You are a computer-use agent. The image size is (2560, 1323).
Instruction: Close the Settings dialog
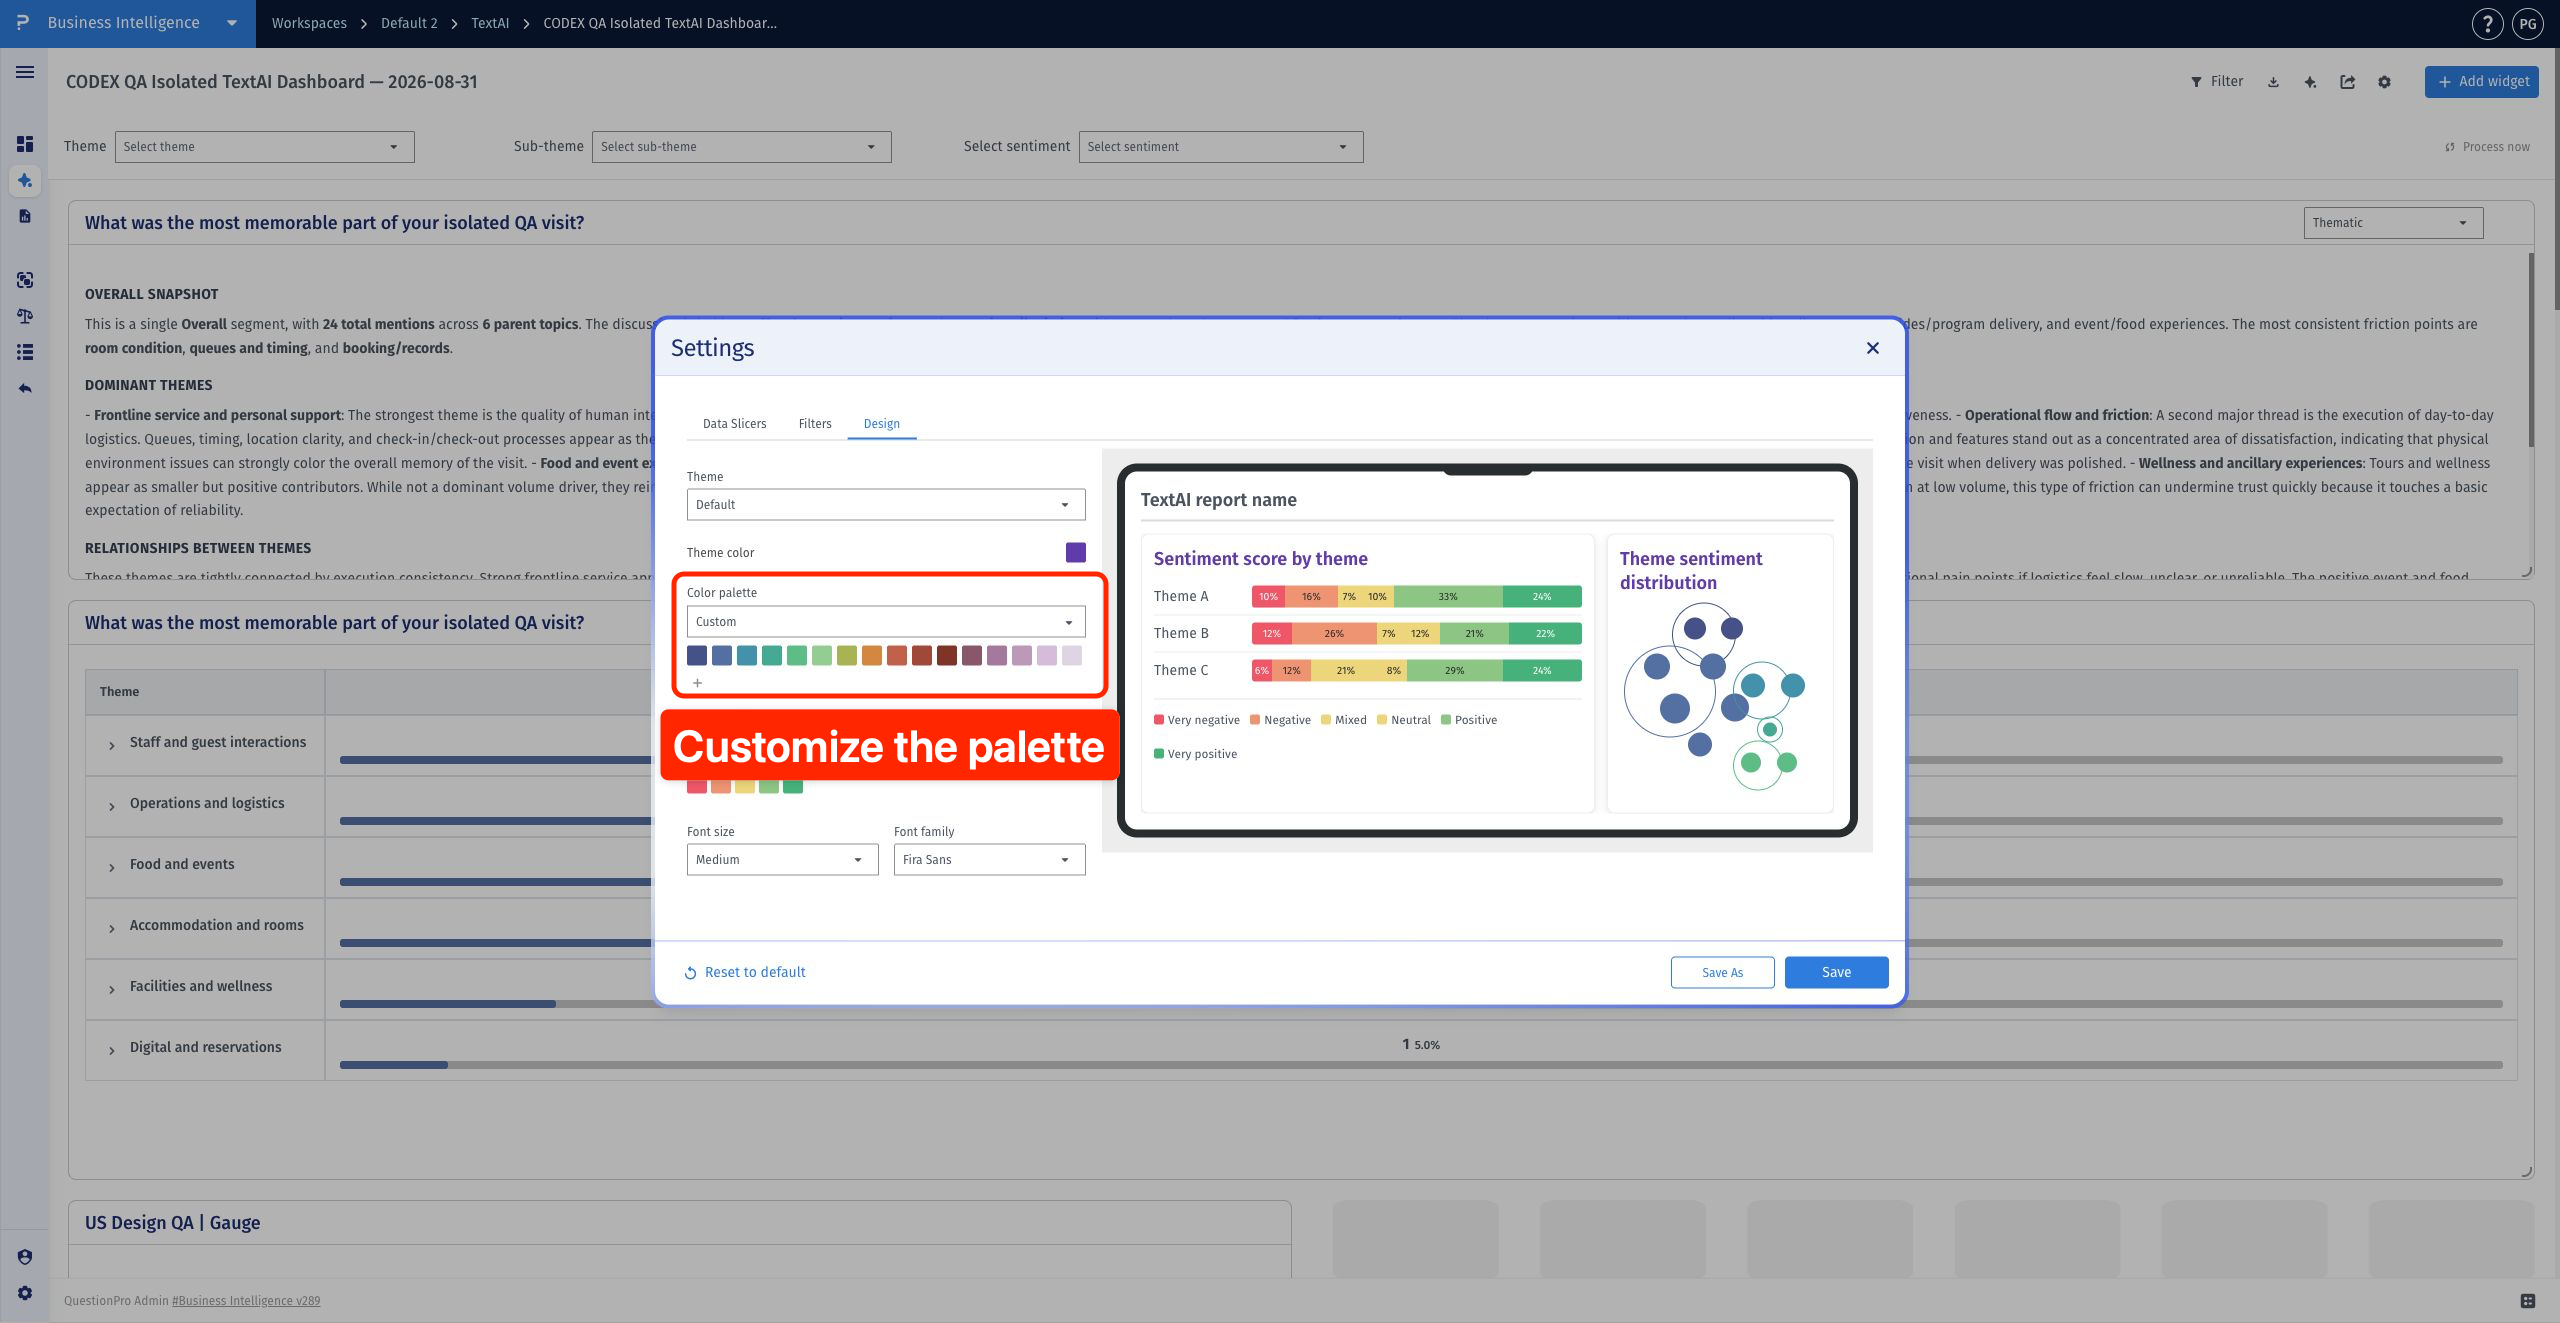pyautogui.click(x=1872, y=348)
